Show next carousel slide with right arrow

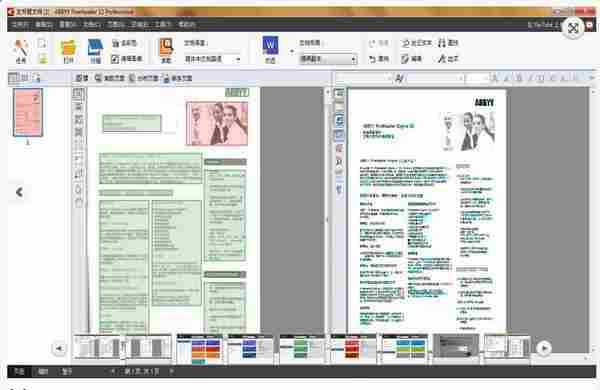point(544,348)
